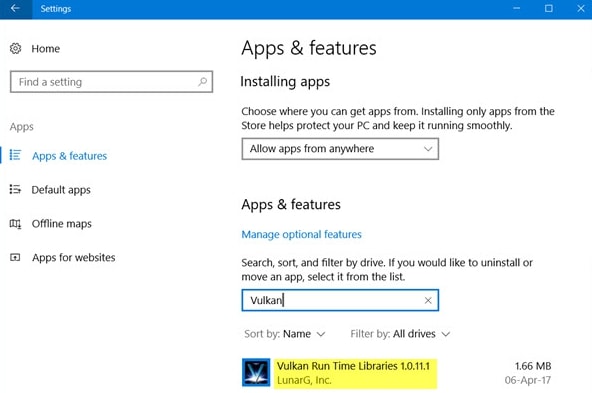Click the Vulkan Run Time Libraries app icon
Image resolution: width=592 pixels, height=393 pixels.
tap(256, 373)
